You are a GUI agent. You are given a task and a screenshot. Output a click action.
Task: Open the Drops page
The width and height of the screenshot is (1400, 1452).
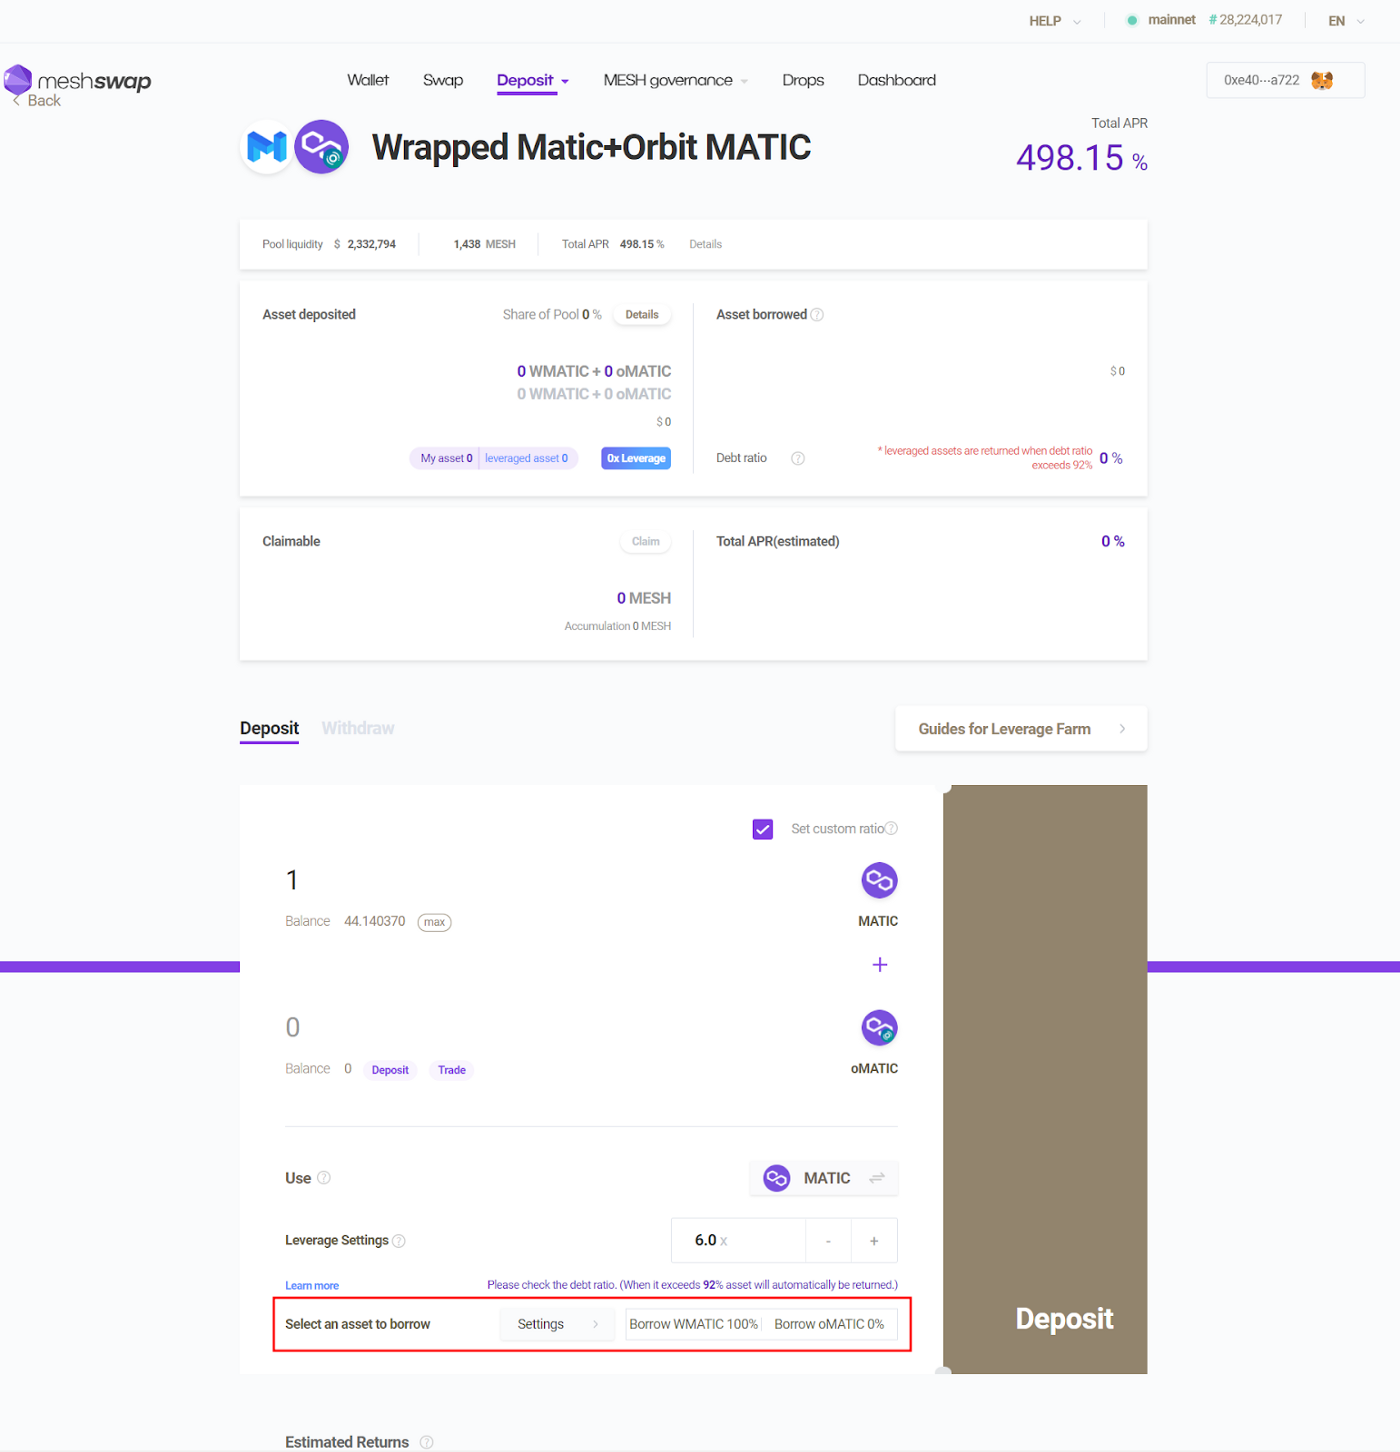coord(803,80)
